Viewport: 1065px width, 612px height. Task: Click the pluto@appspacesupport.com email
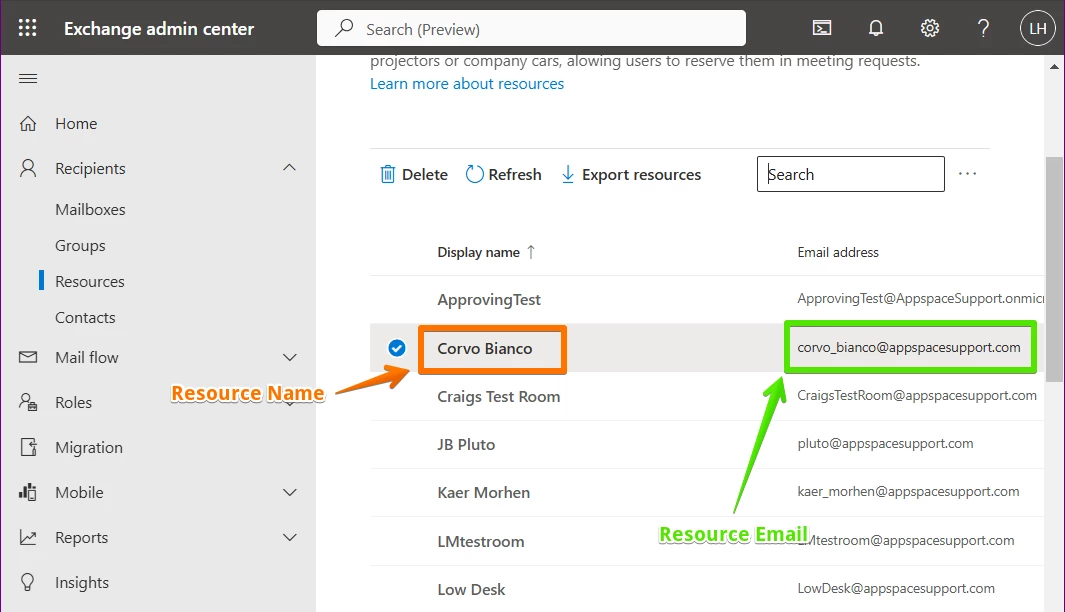[x=885, y=444]
